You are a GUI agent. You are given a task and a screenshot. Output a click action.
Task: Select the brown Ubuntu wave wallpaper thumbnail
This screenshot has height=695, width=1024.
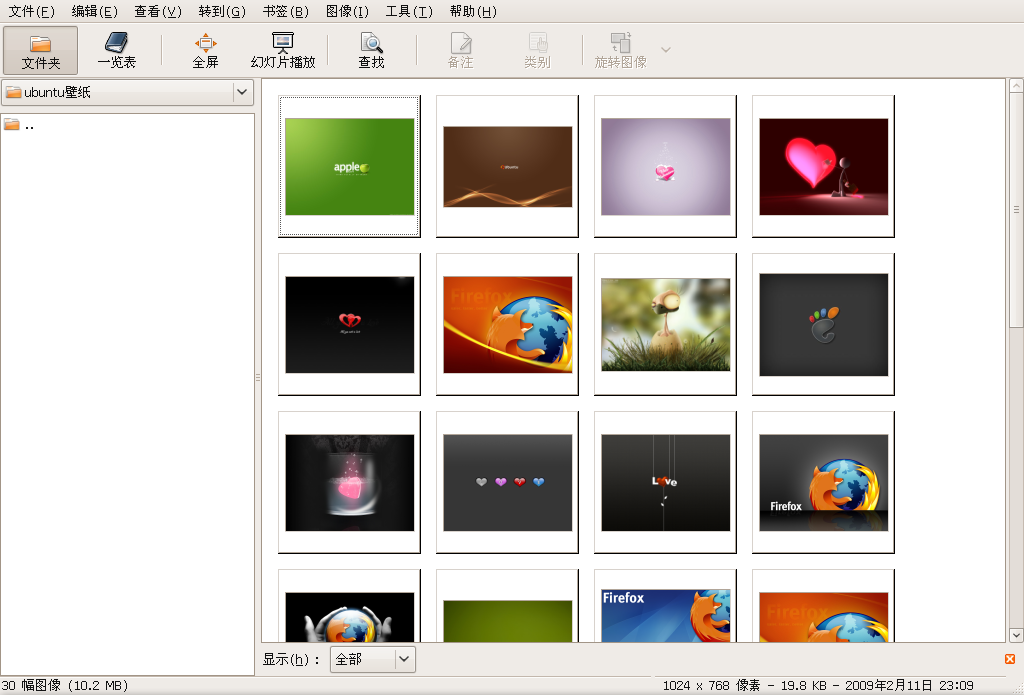pyautogui.click(x=507, y=167)
